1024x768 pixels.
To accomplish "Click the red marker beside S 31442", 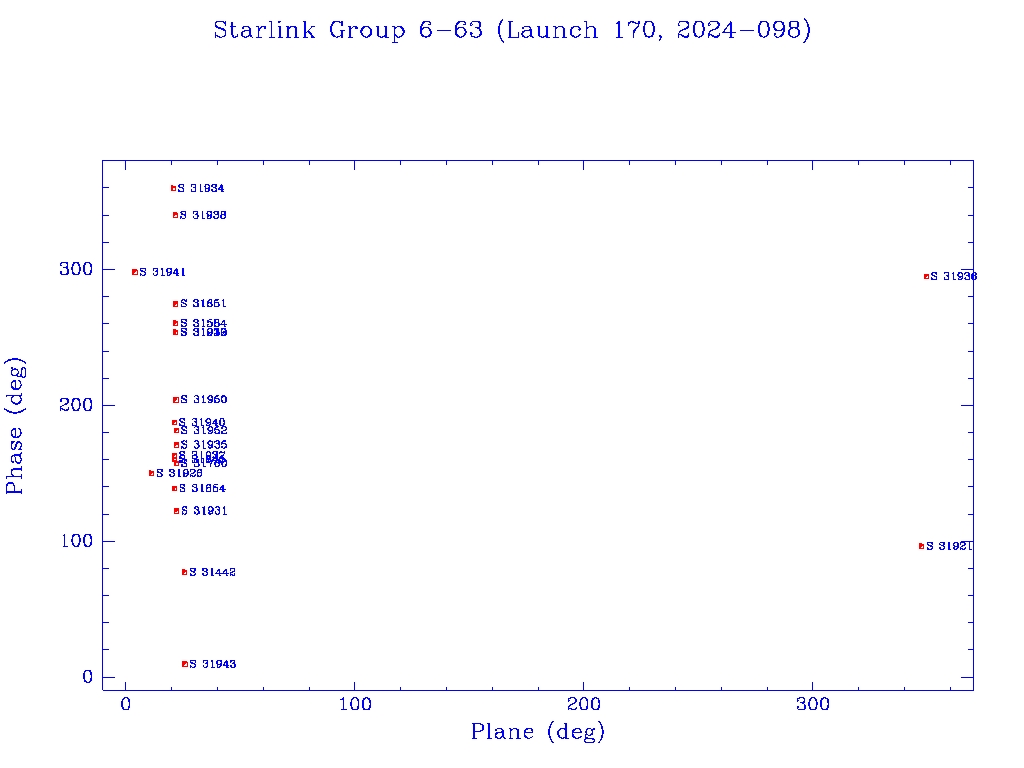I will 185,572.
